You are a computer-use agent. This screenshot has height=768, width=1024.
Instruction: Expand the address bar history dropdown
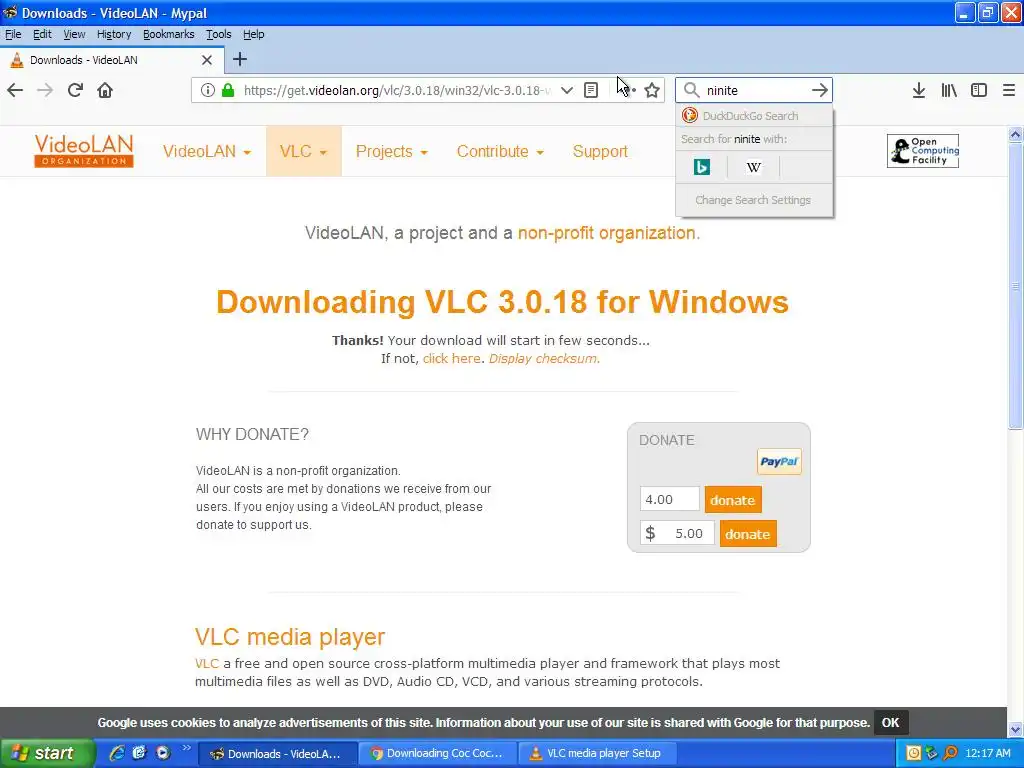click(x=567, y=90)
